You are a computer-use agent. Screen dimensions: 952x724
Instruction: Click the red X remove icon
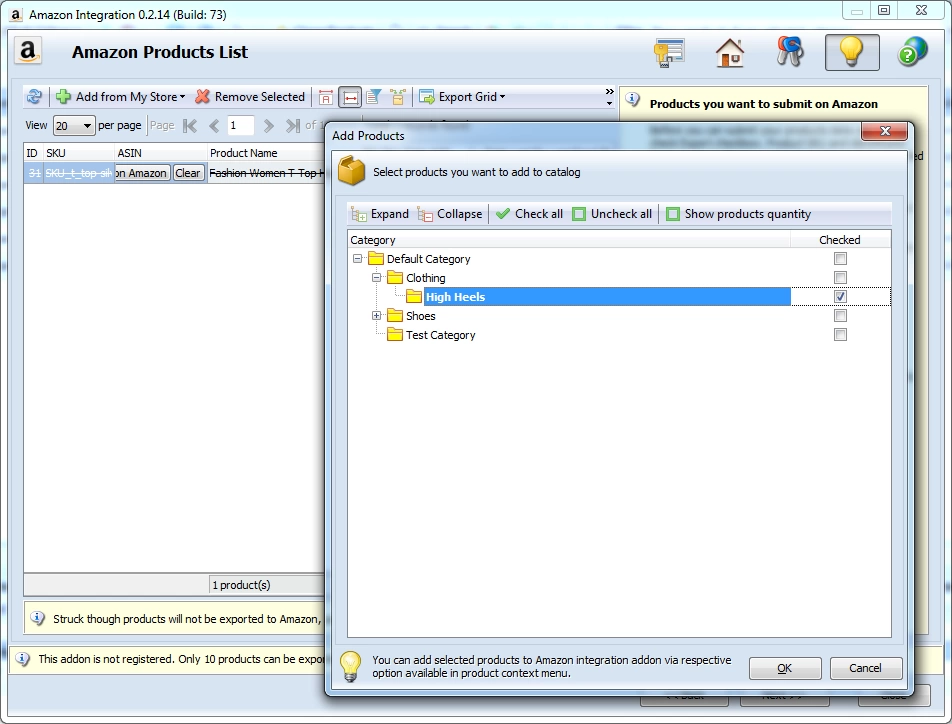coord(202,97)
